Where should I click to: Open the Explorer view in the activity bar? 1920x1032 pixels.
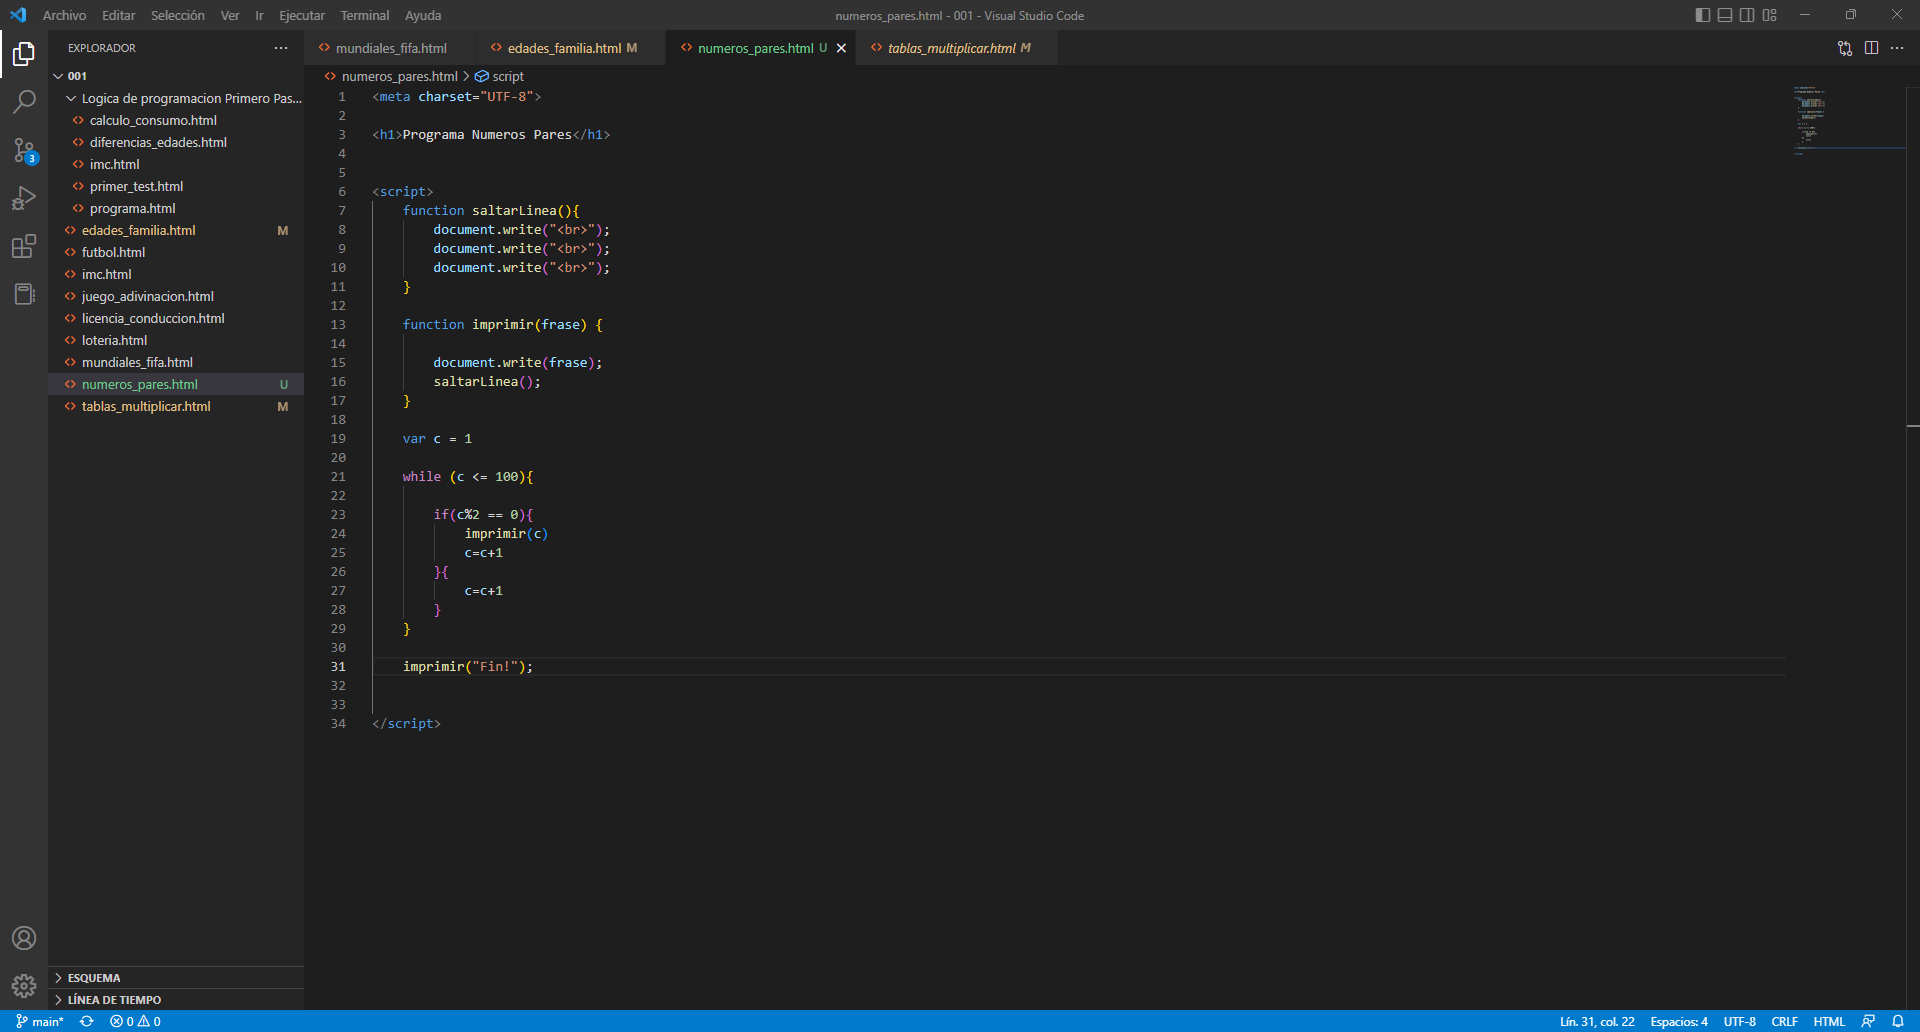tap(24, 54)
